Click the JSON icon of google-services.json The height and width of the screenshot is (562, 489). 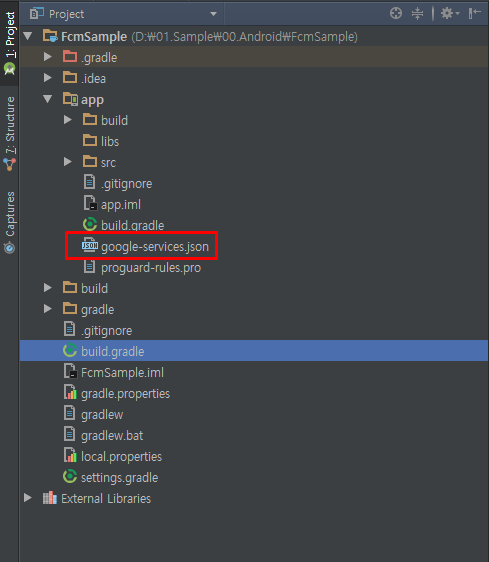pos(90,245)
